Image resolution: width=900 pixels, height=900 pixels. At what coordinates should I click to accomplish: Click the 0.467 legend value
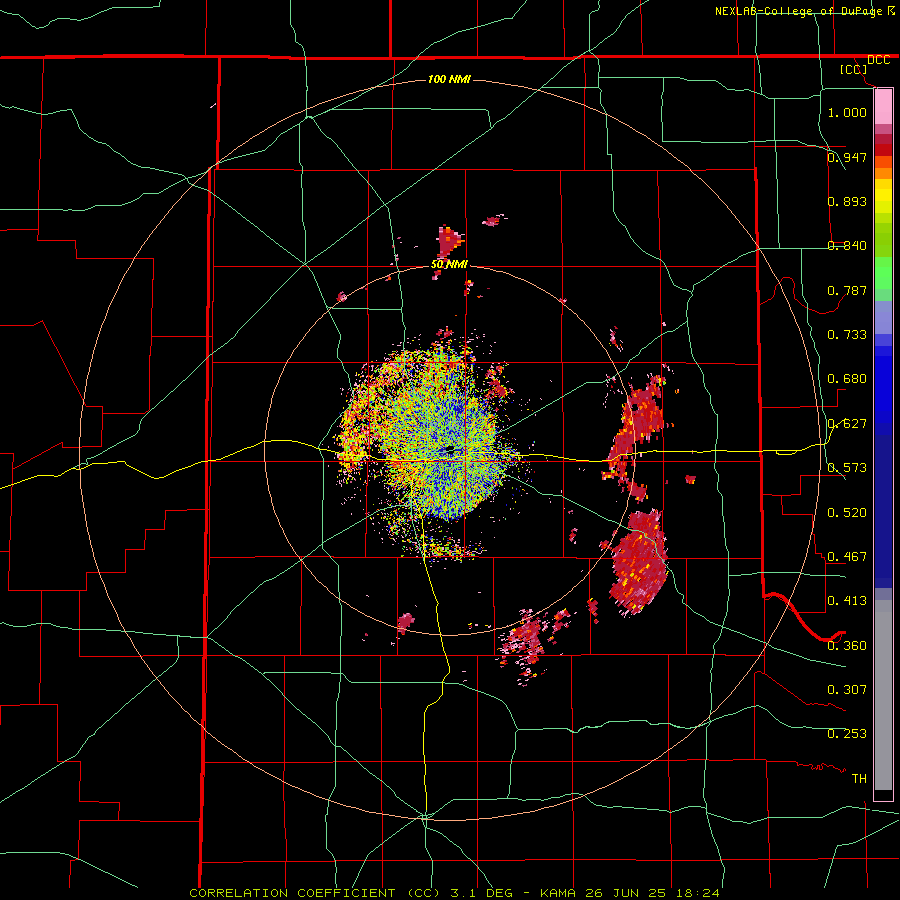(847, 557)
